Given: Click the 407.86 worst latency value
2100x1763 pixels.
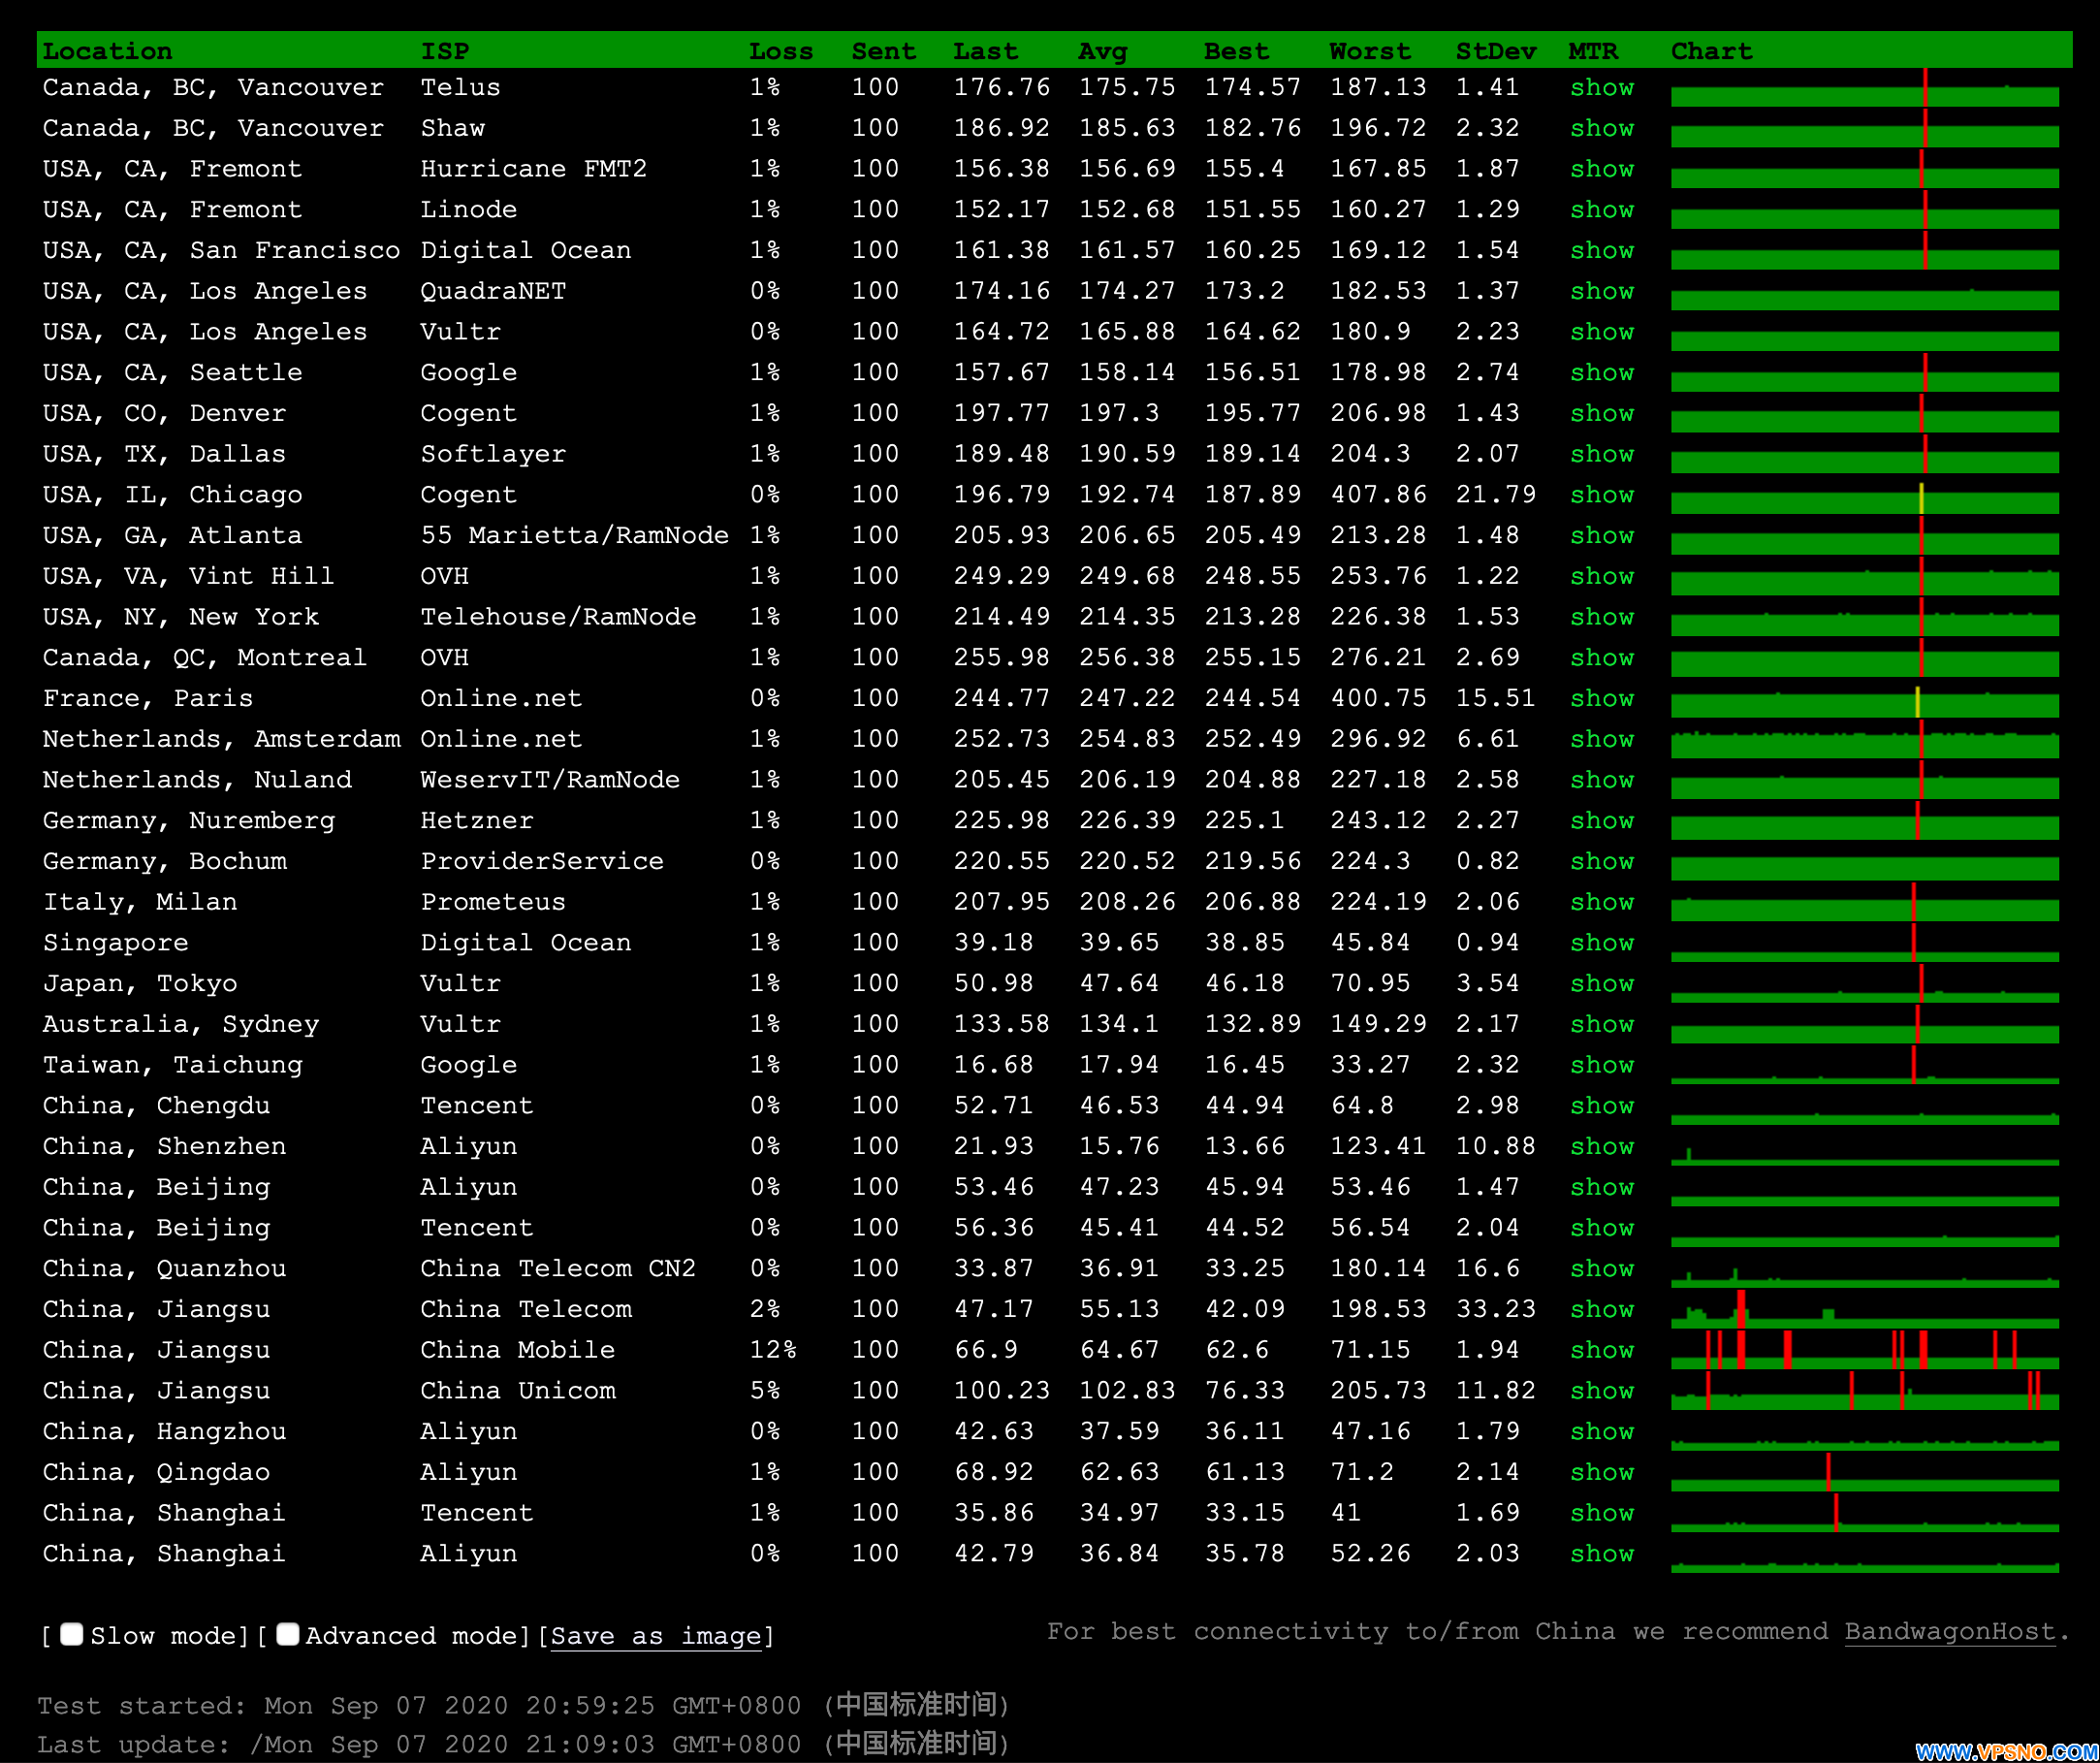Looking at the screenshot, I should pos(1378,495).
